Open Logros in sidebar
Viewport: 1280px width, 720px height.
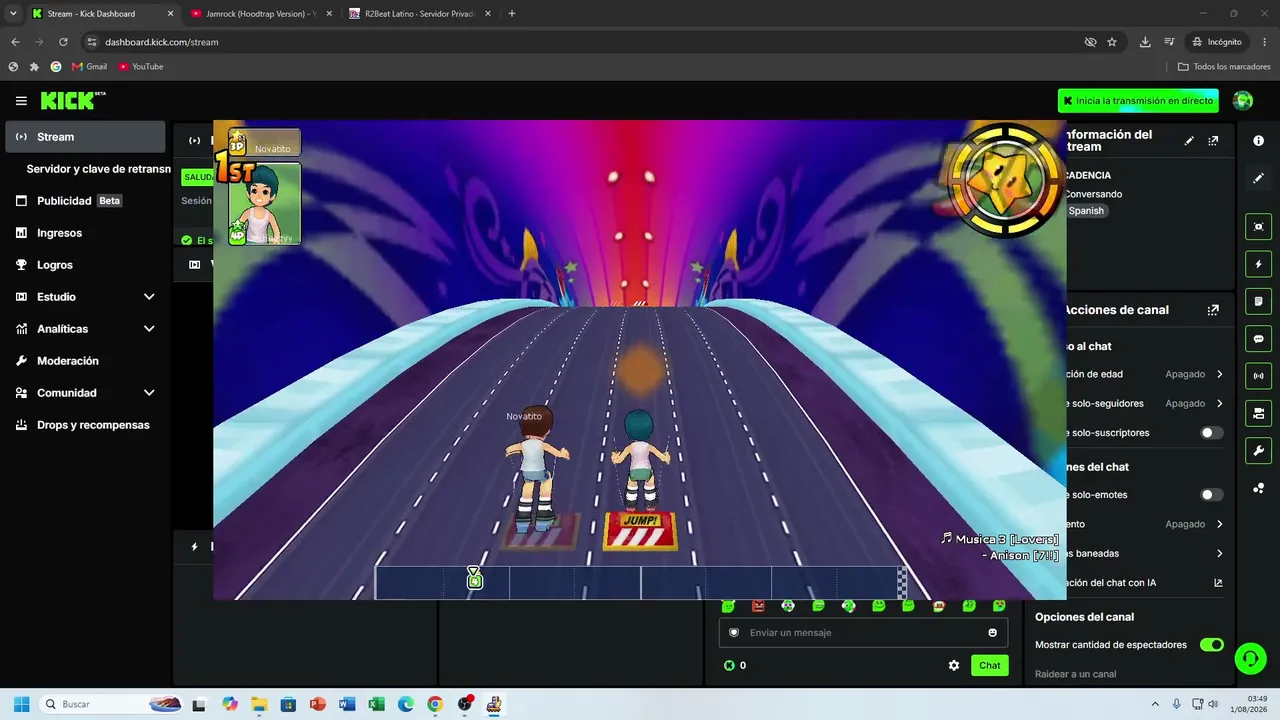tap(85, 265)
